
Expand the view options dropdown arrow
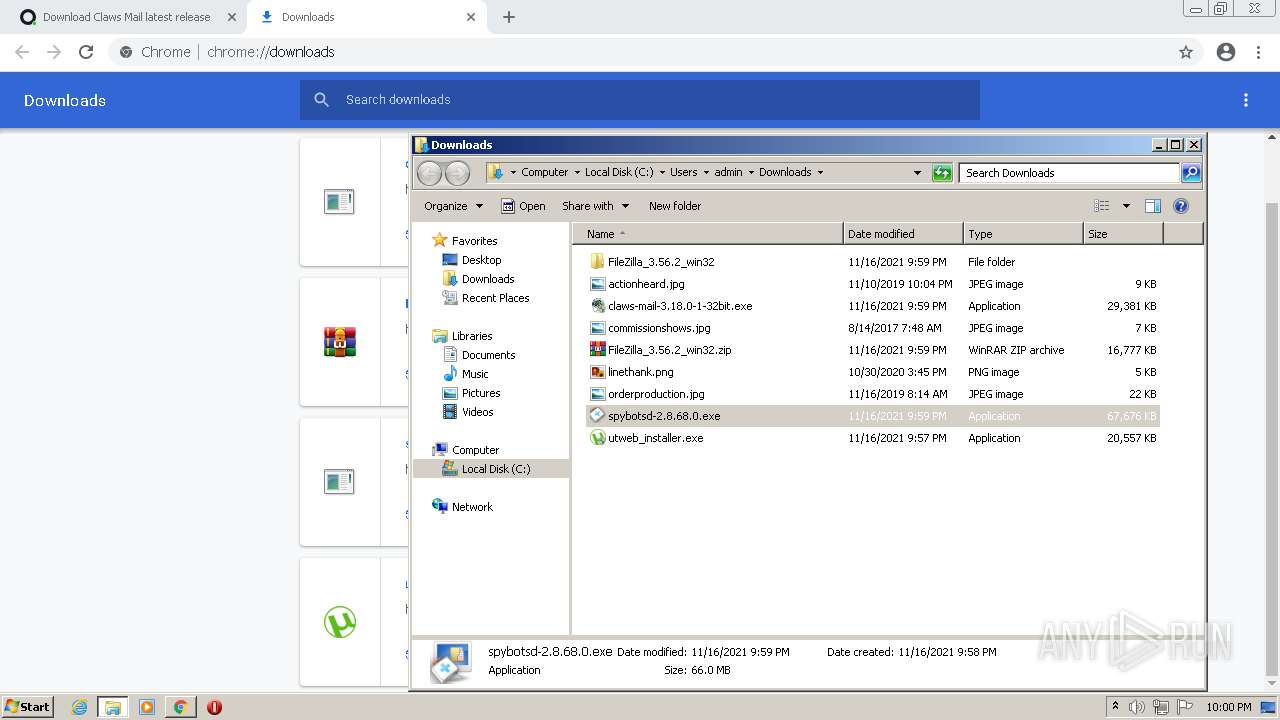1126,206
